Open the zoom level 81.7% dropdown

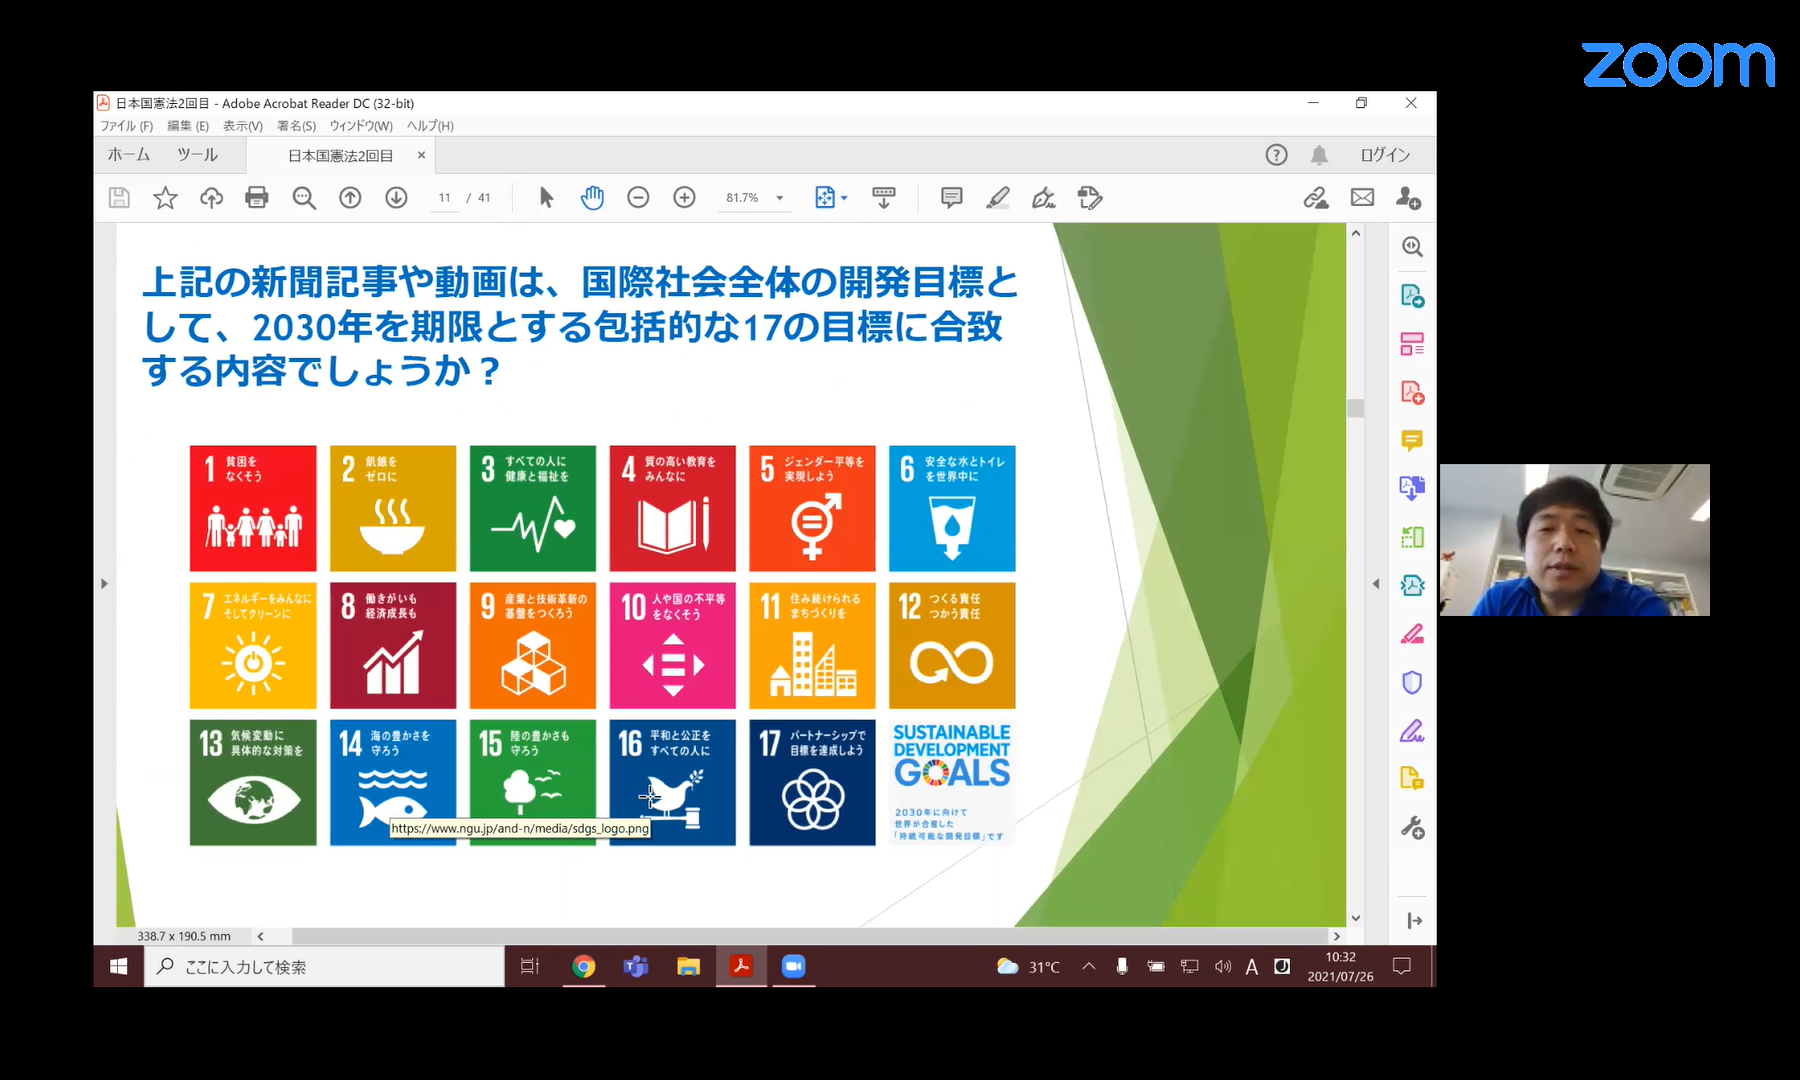780,198
